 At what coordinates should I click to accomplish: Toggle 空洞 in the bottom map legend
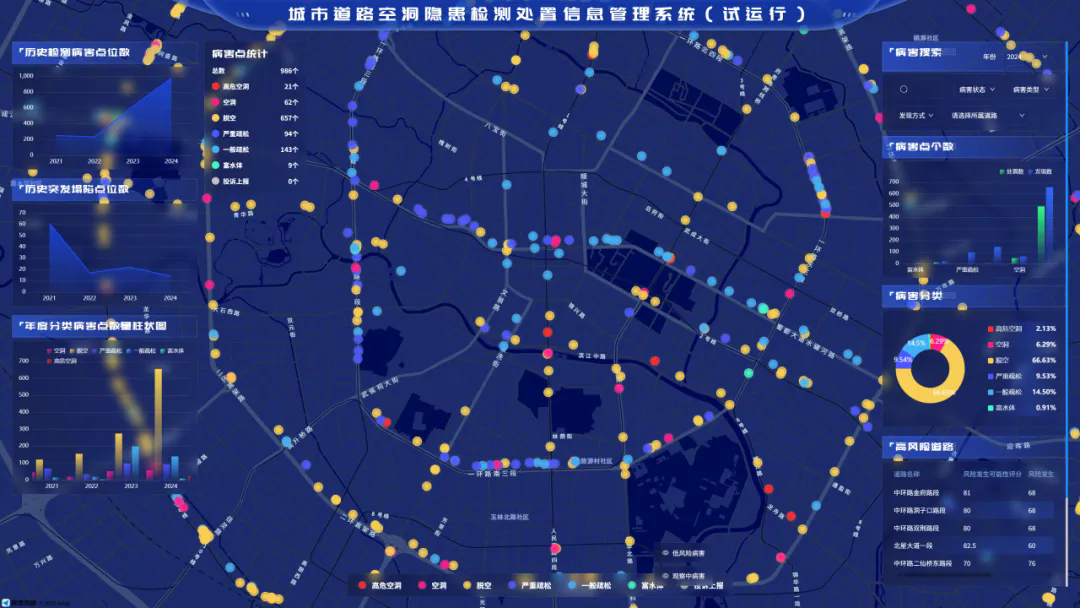(x=433, y=585)
